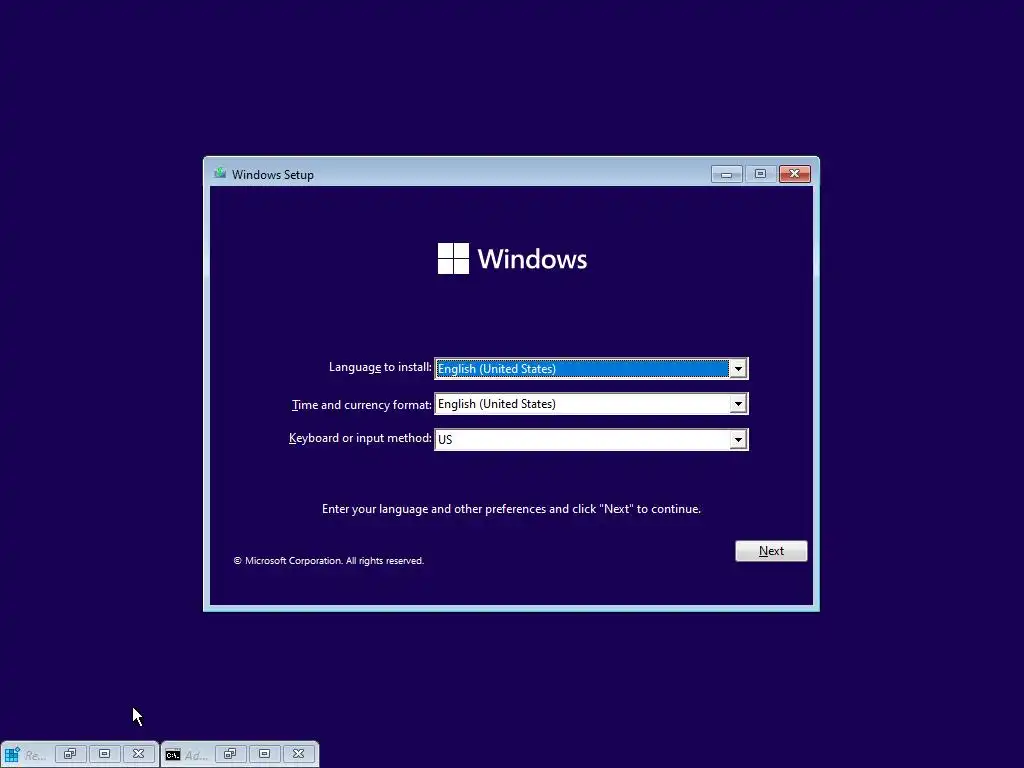Screen dimensions: 1024x768
Task: Open the Time and currency format dropdown arrow
Action: click(738, 404)
